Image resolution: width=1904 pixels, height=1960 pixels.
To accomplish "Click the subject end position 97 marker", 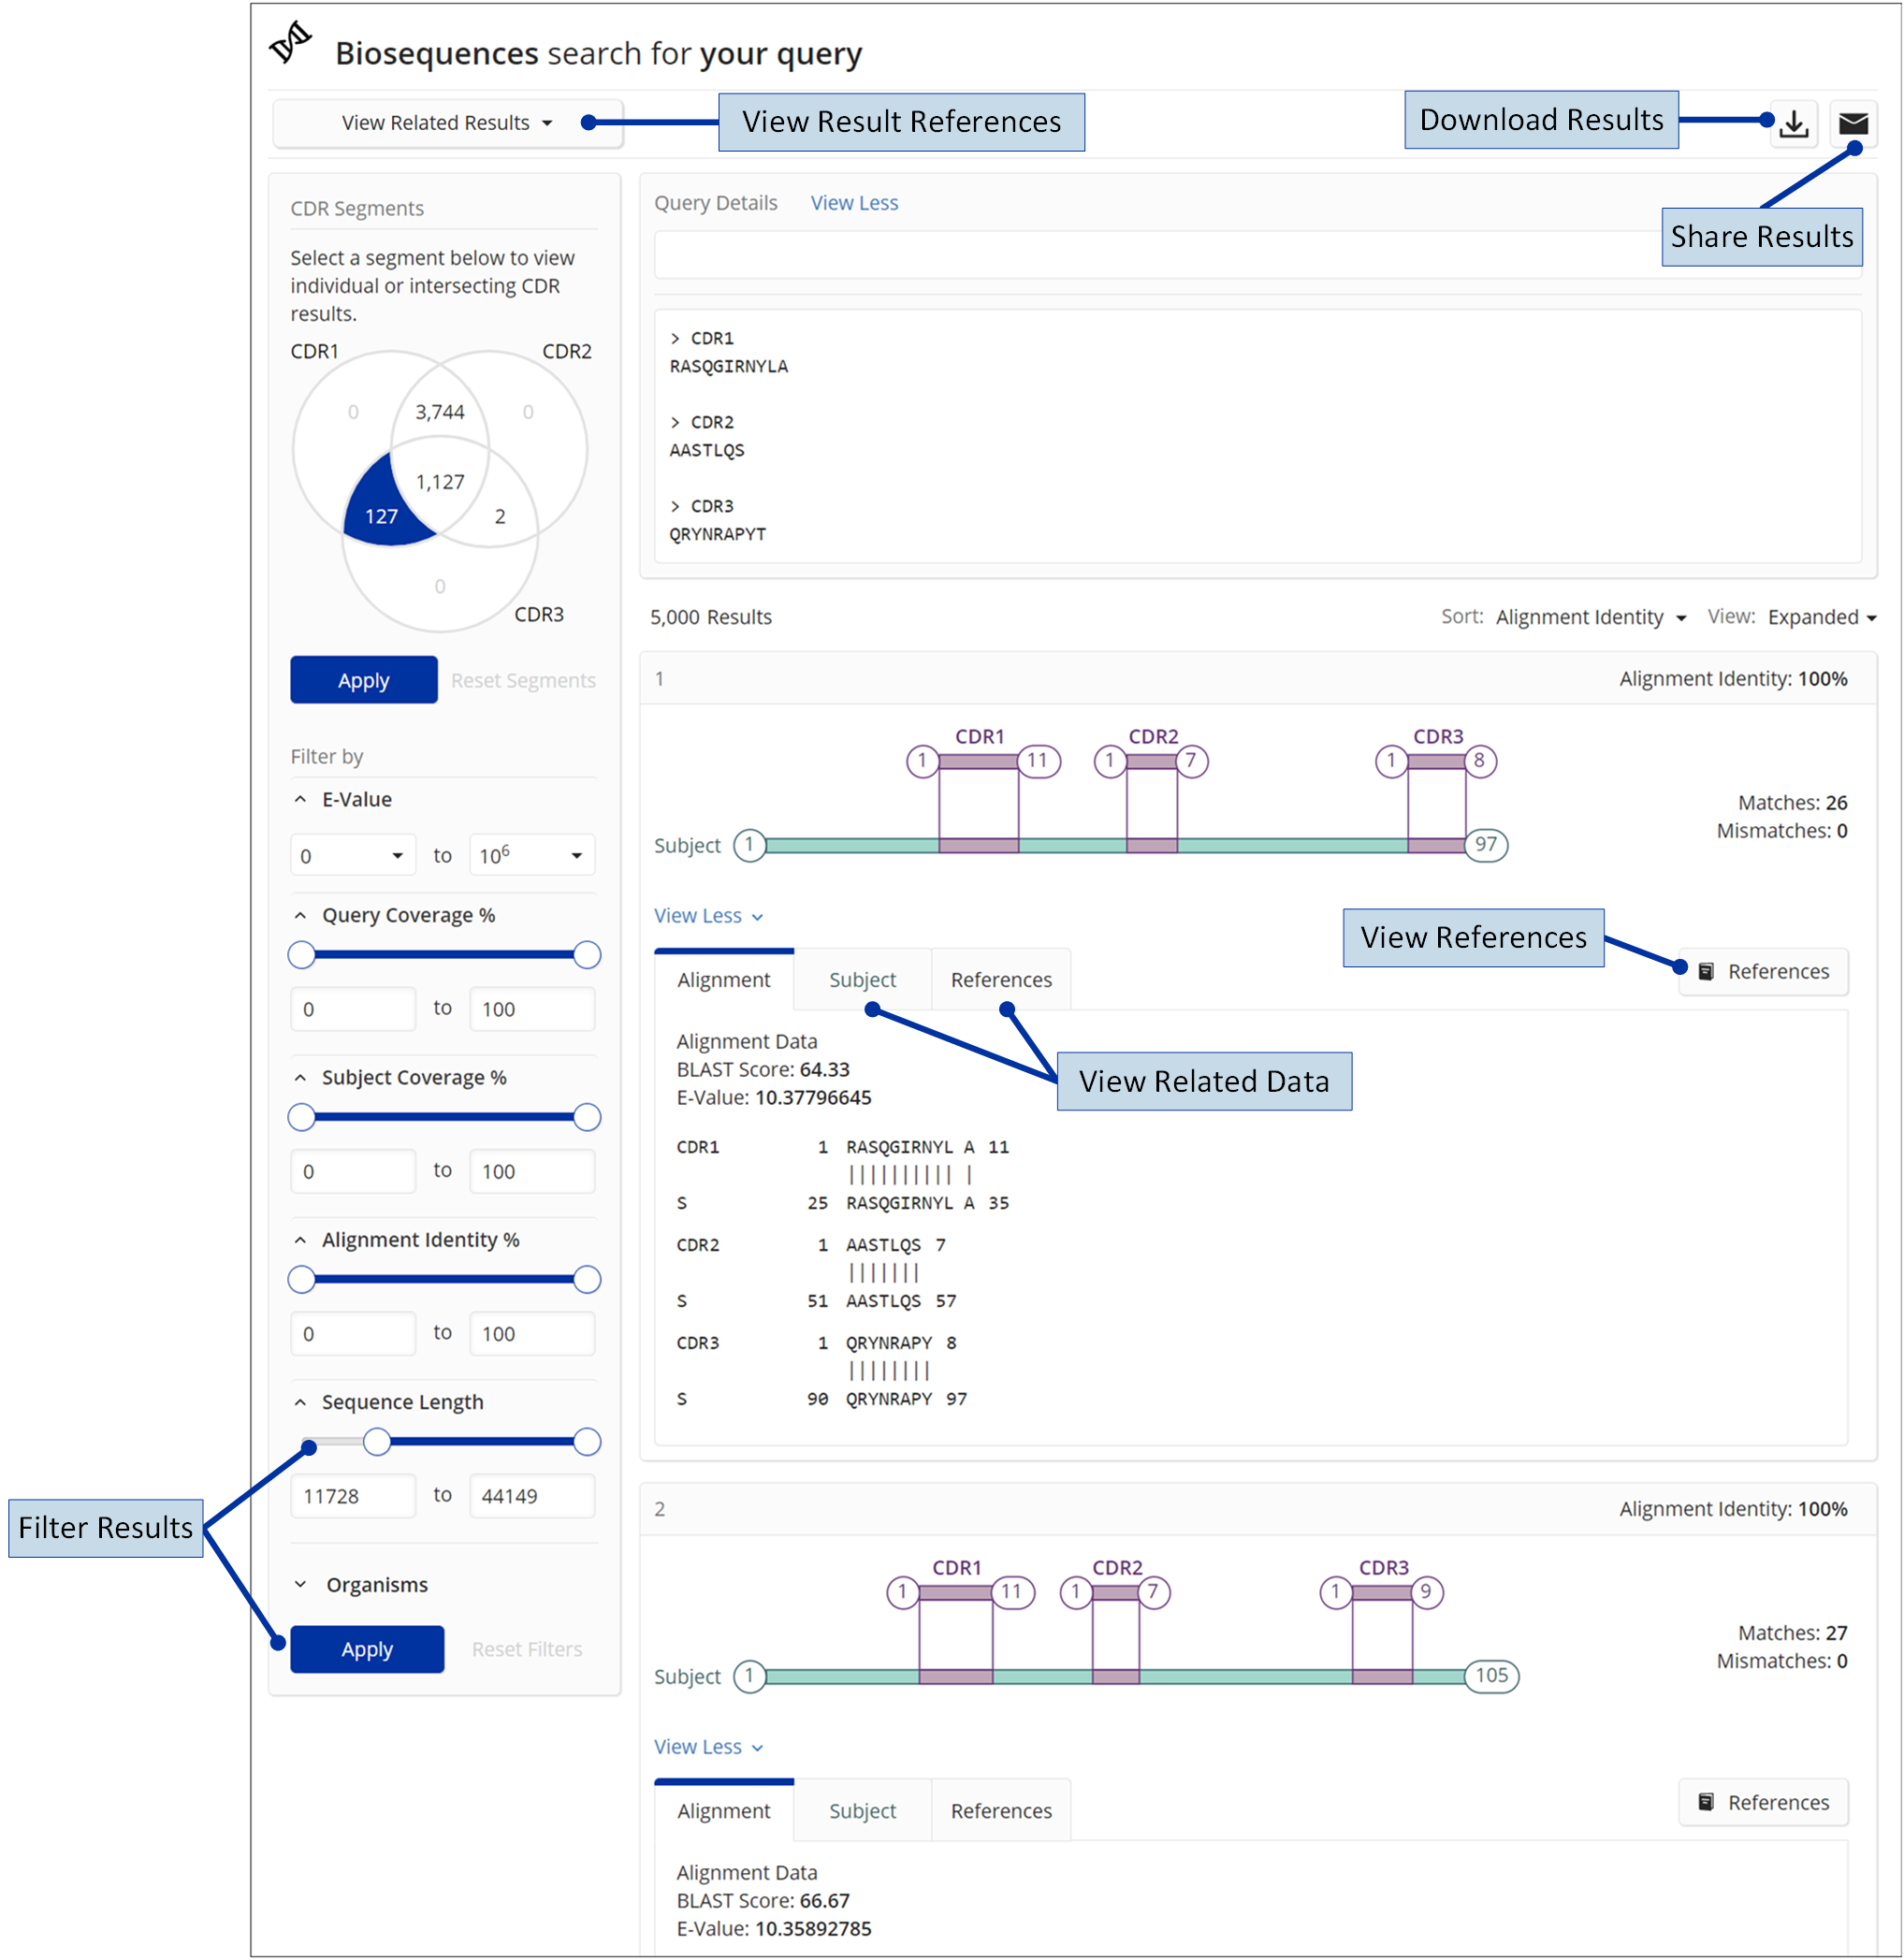I will pyautogui.click(x=1486, y=845).
